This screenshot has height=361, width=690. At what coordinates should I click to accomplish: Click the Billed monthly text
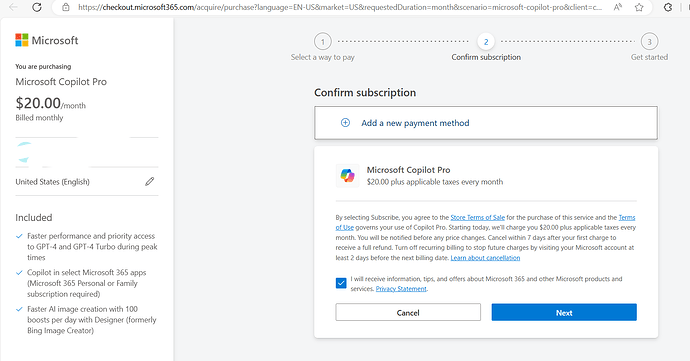click(39, 118)
